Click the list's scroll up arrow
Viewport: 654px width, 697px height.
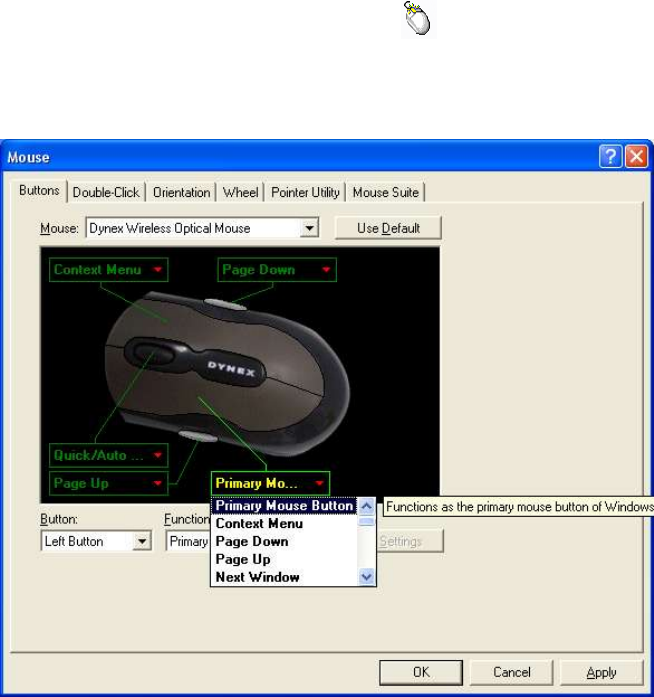(366, 506)
